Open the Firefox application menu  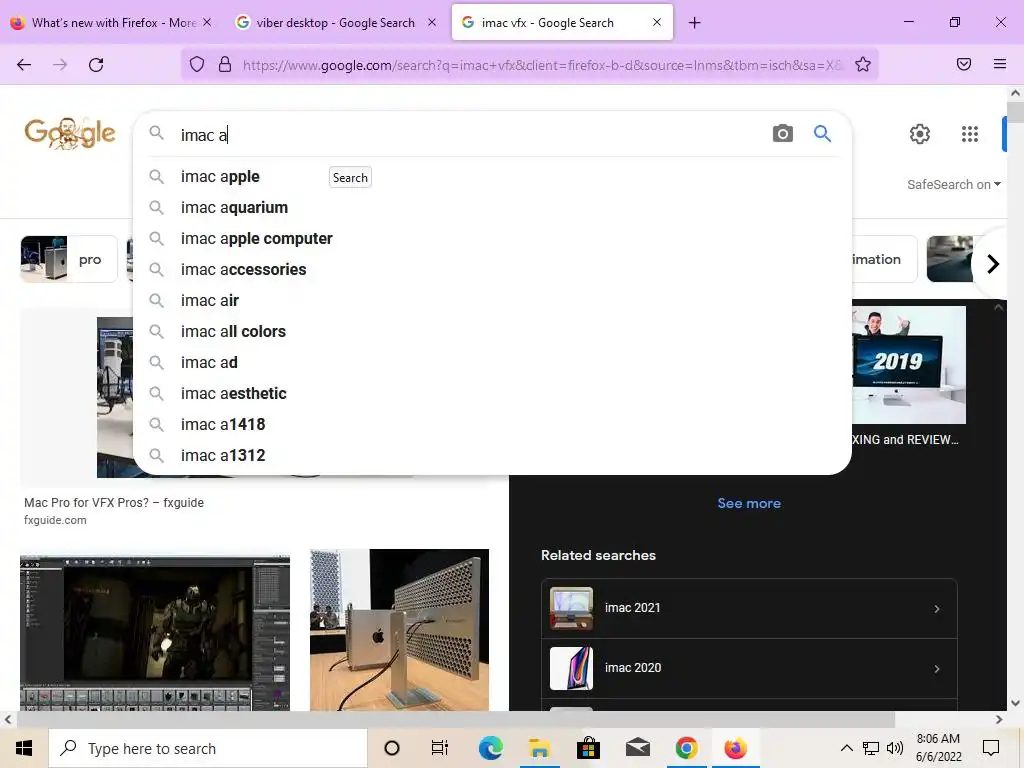point(1000,65)
